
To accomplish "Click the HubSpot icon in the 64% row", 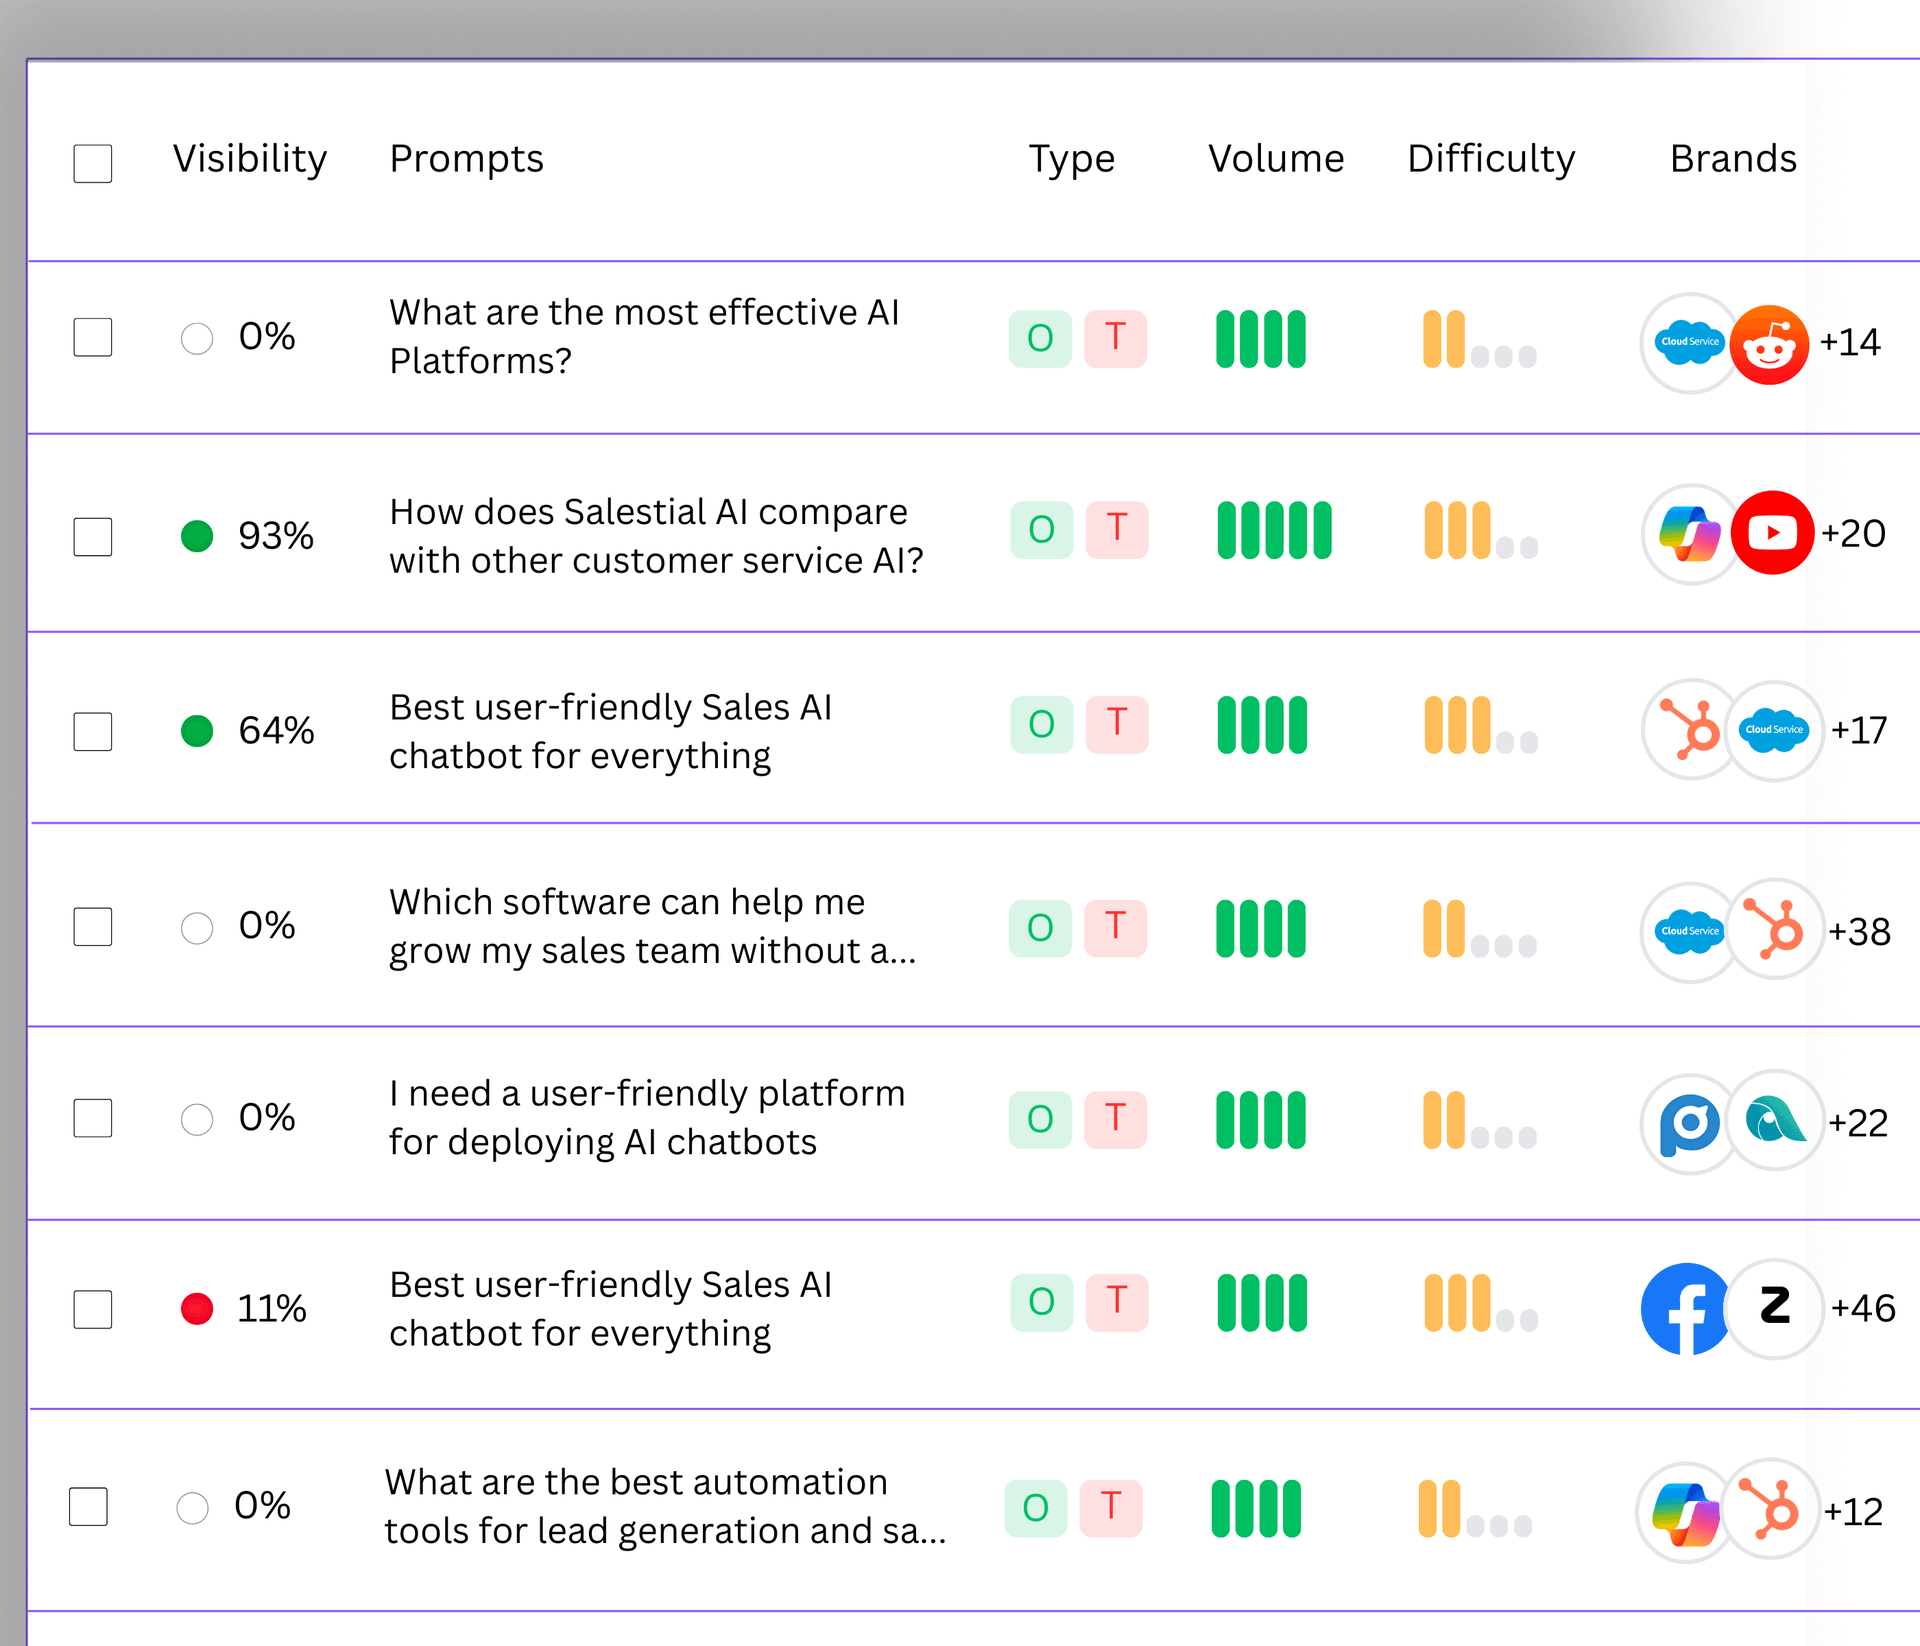I will [x=1691, y=730].
